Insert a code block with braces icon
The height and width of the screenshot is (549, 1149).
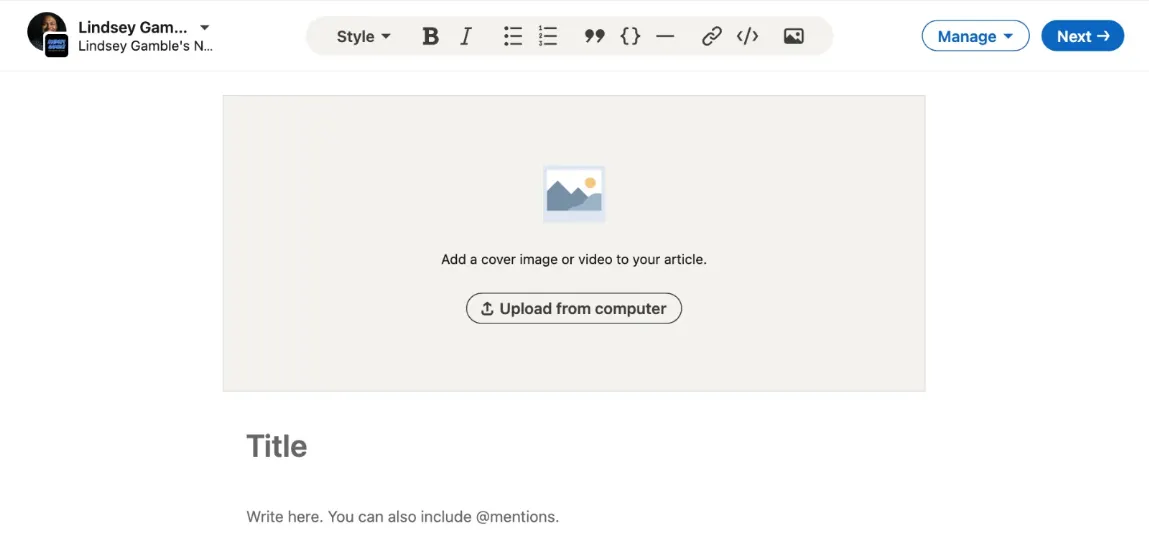630,37
